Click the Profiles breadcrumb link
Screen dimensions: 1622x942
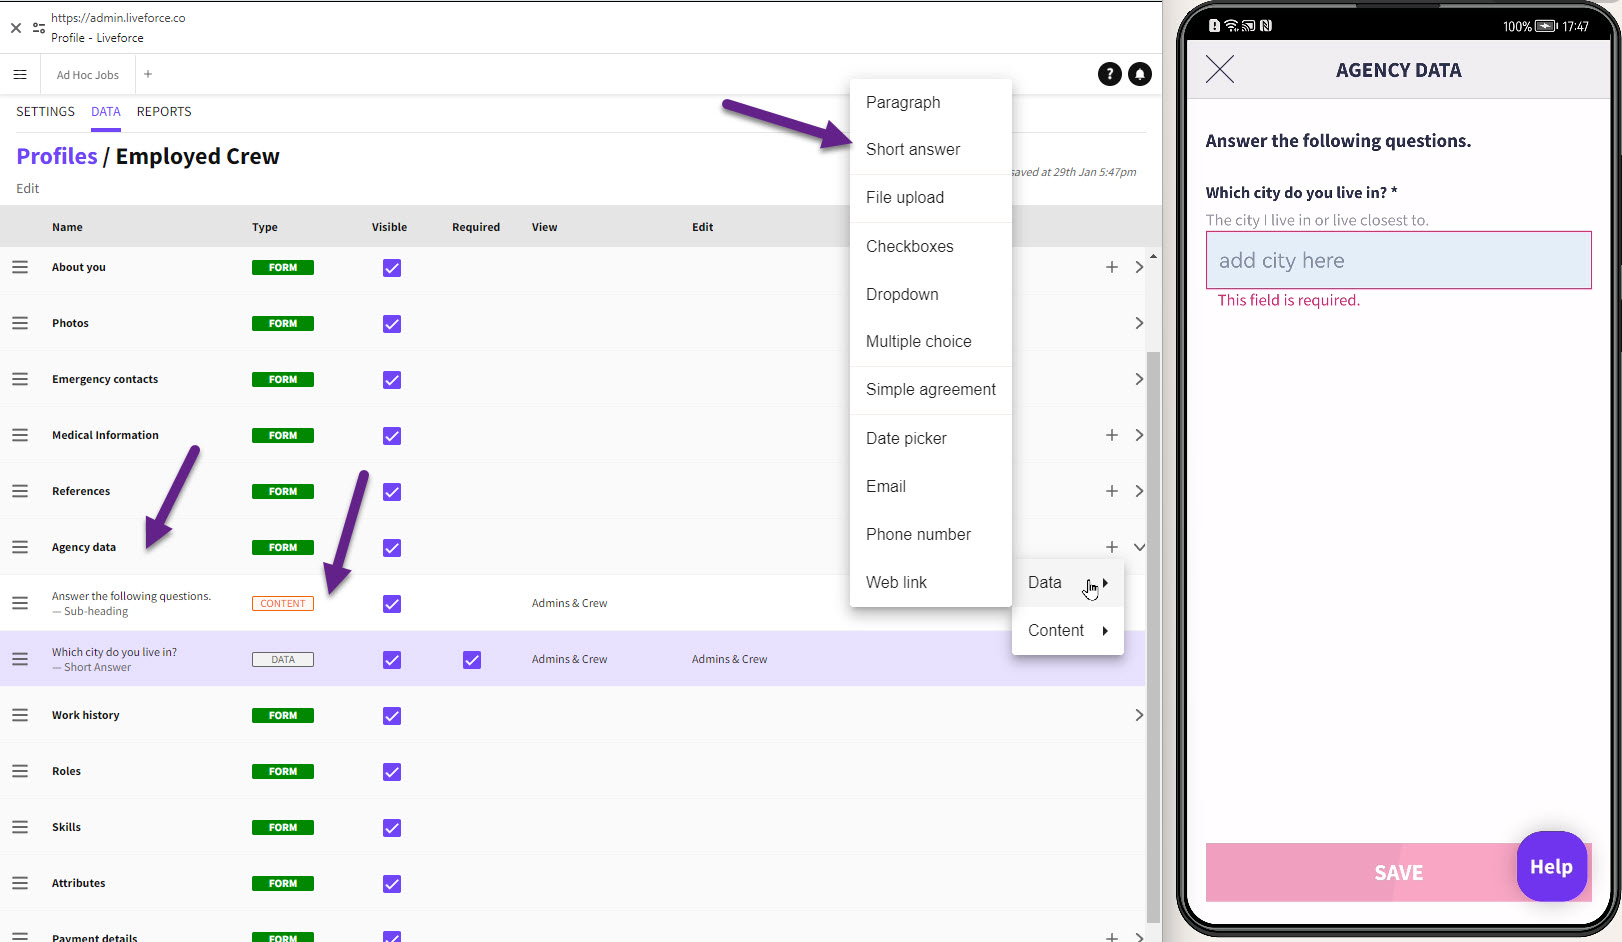click(x=57, y=157)
